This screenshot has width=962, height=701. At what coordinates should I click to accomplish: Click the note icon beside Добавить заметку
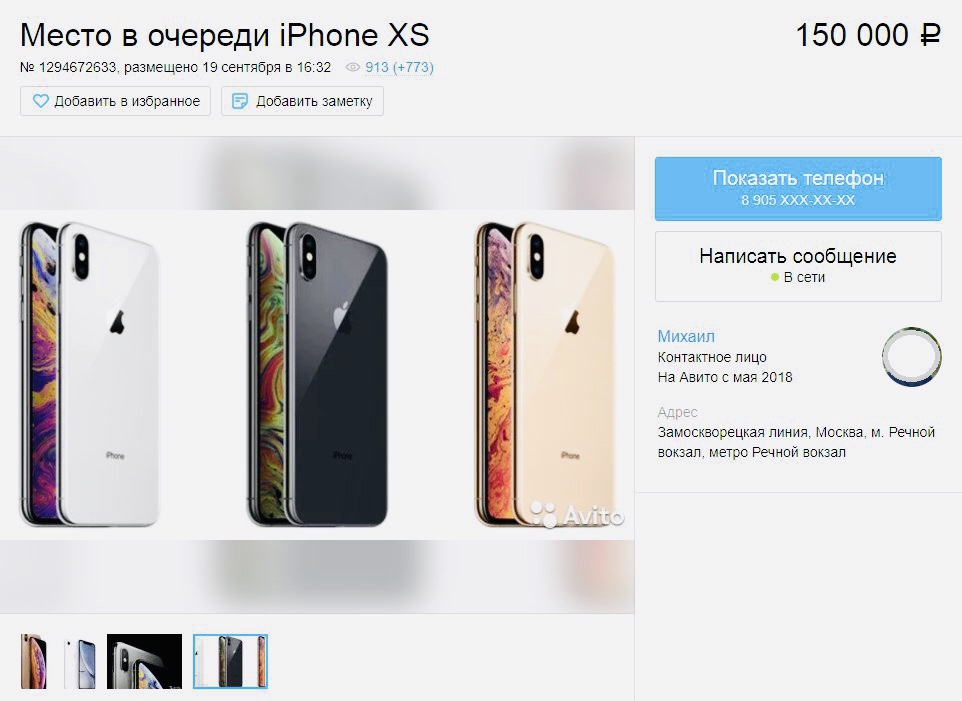tap(240, 101)
